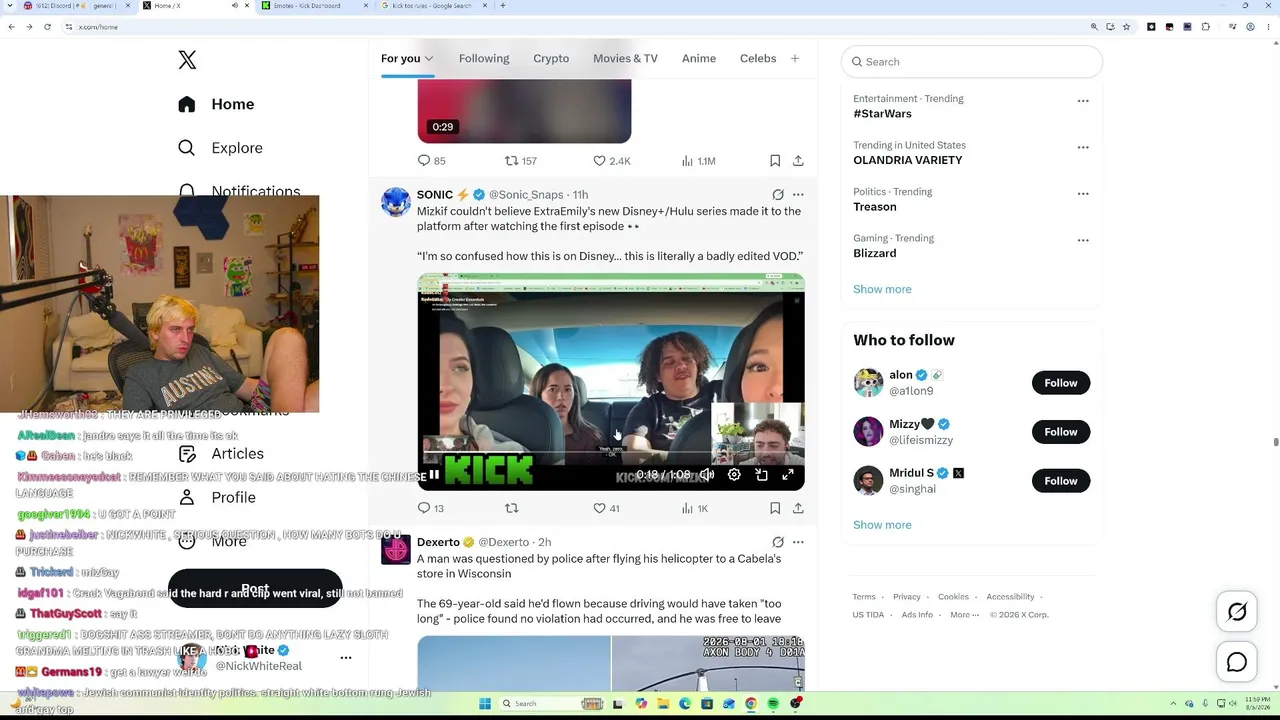Like the SONIC post with 41 likes
This screenshot has width=1280, height=720.
[607, 508]
